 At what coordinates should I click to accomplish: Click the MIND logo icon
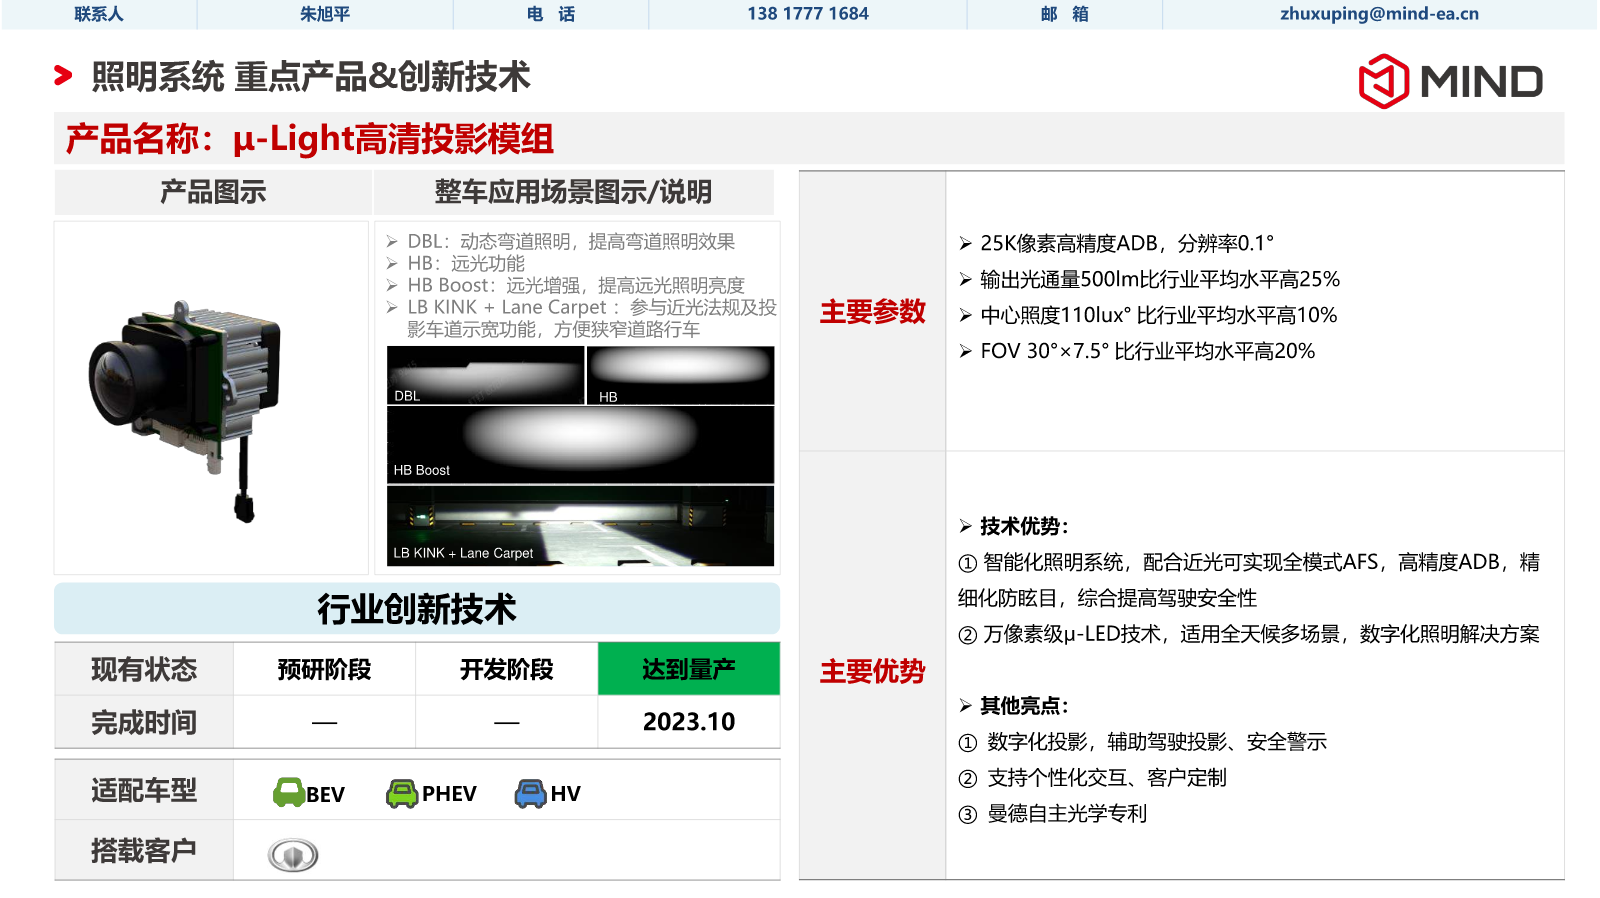tap(1383, 81)
